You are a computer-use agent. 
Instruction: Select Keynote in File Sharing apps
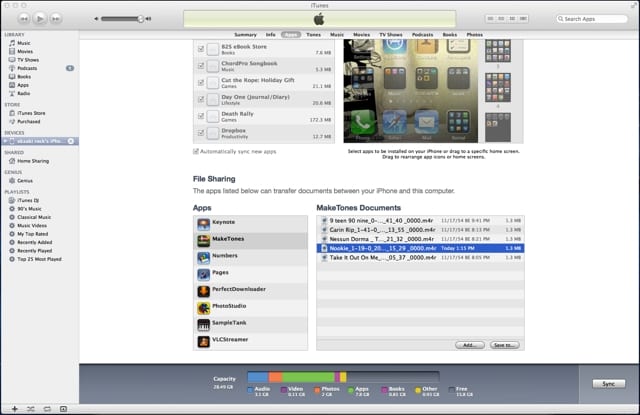point(251,224)
